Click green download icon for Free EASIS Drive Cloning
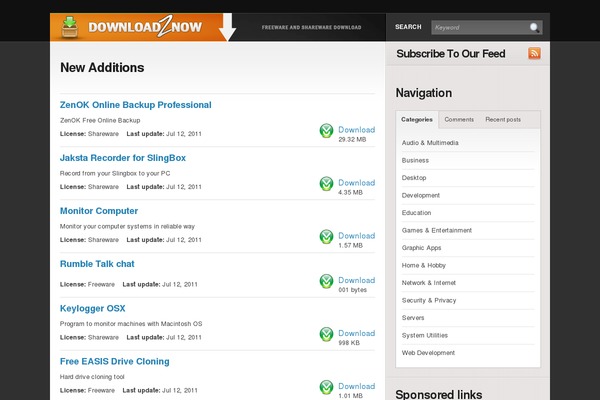The height and width of the screenshot is (400, 600). pos(326,387)
